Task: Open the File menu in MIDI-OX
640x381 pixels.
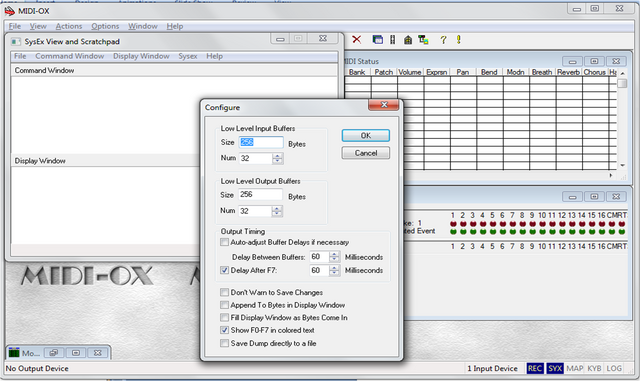Action: coord(15,26)
